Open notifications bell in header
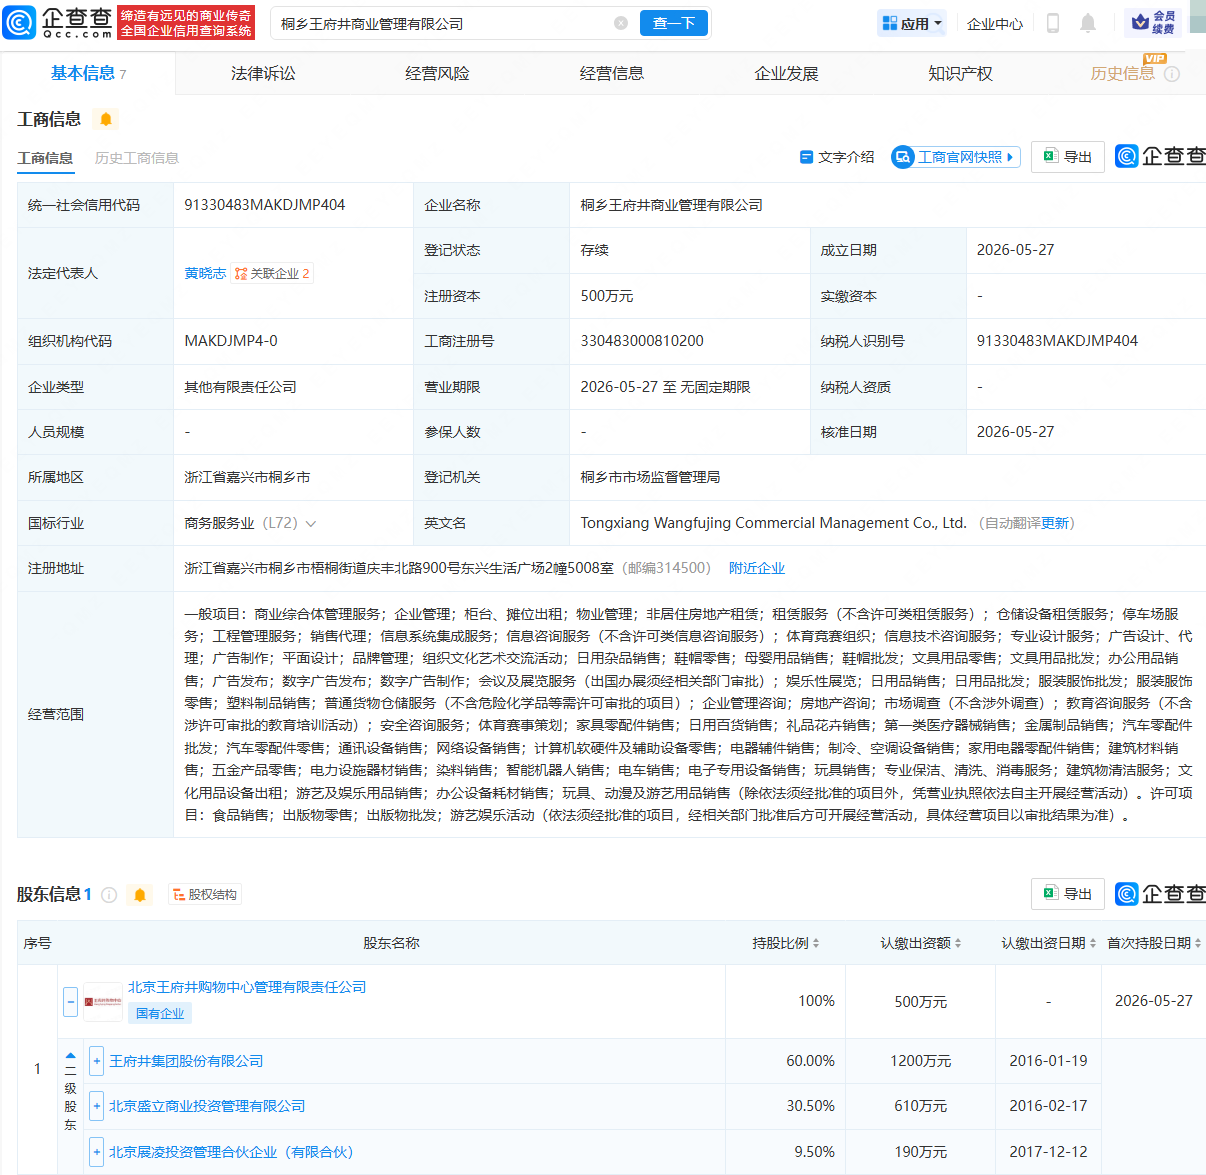 click(1088, 23)
